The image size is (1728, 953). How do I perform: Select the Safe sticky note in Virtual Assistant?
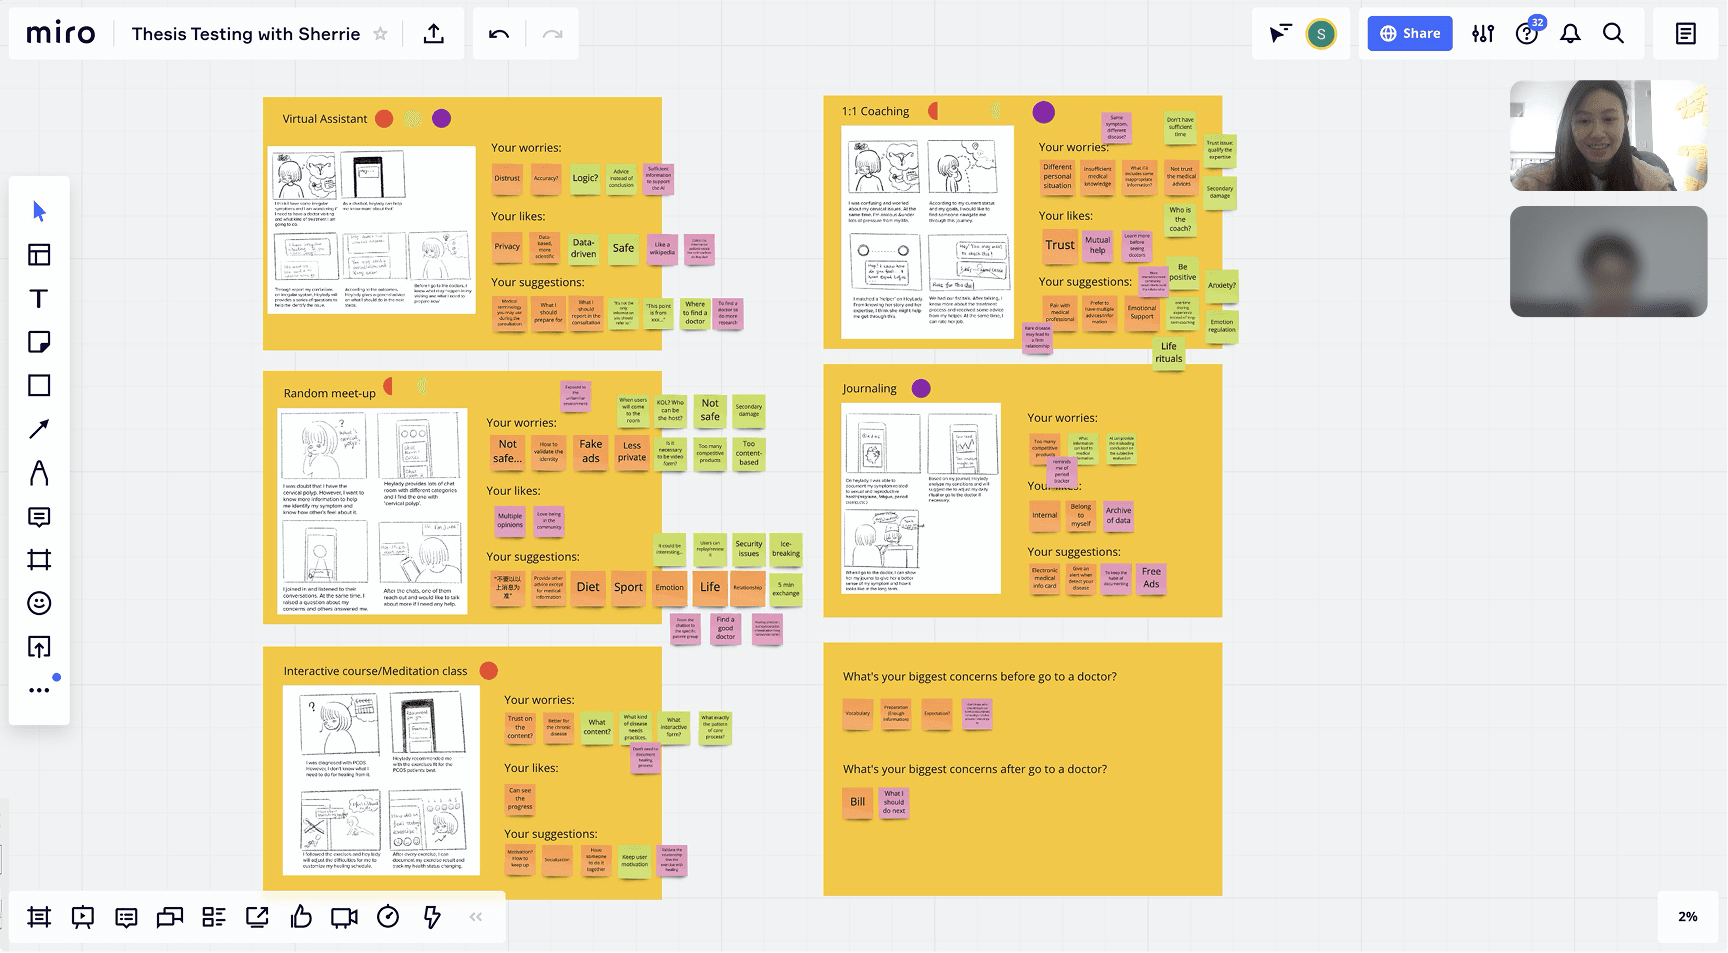[x=623, y=248]
